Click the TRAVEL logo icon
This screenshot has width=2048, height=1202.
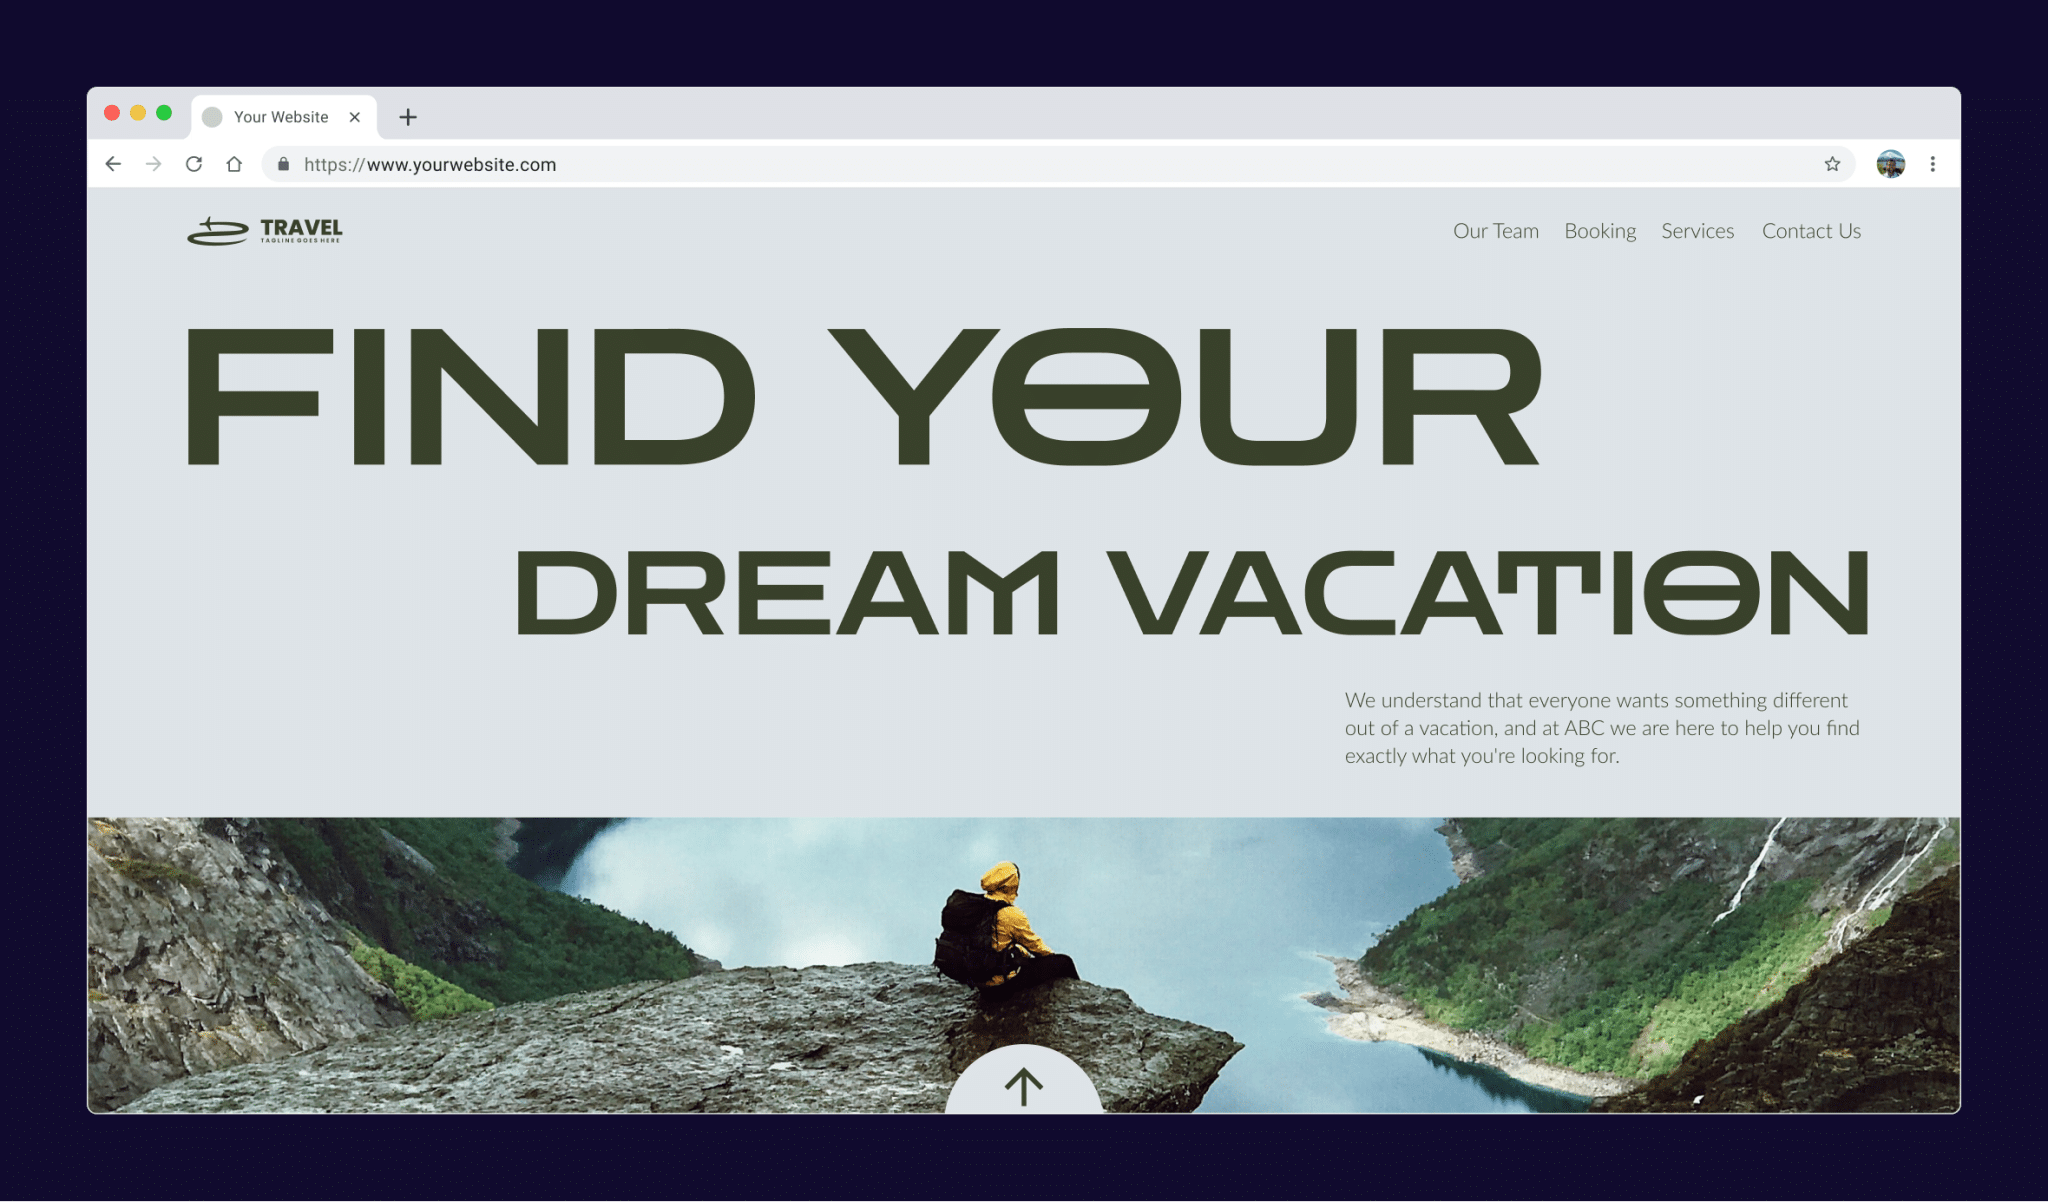click(215, 229)
